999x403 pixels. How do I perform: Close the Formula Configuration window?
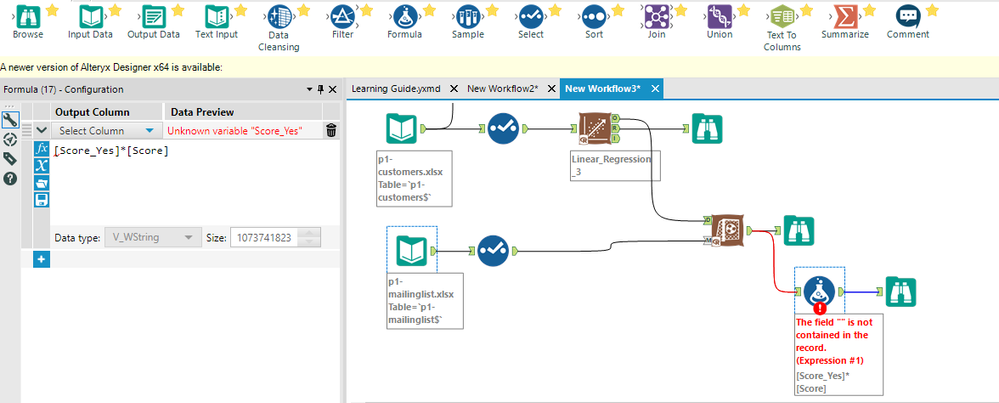point(333,89)
